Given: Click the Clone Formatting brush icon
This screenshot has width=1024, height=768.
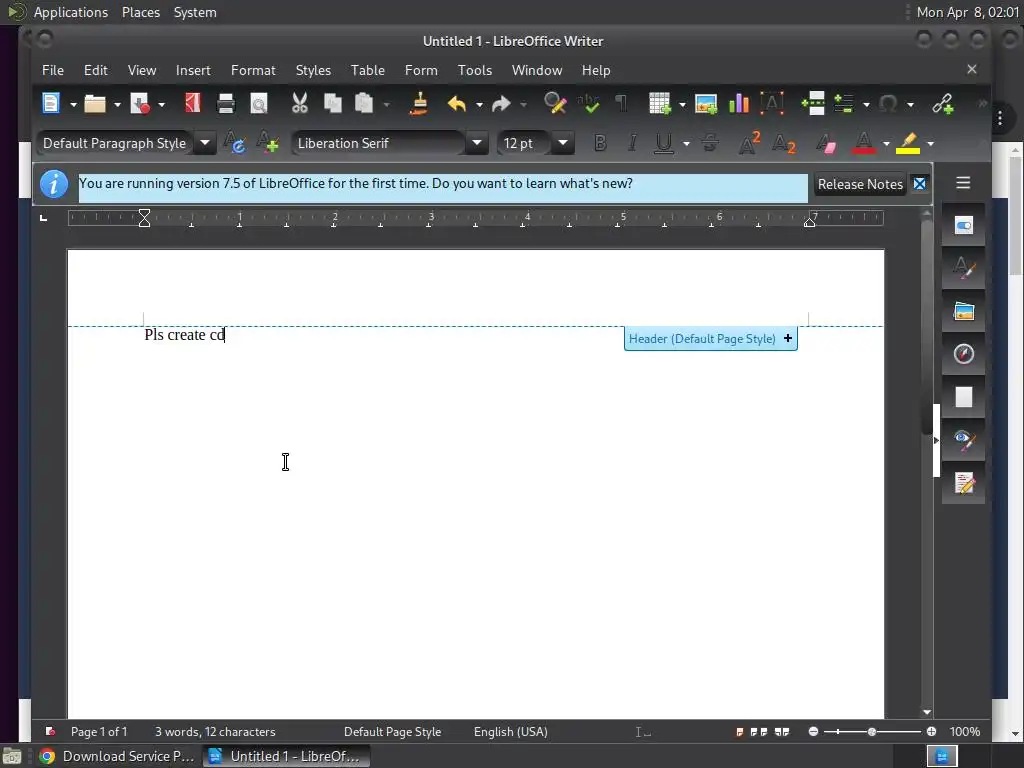Looking at the screenshot, I should coord(419,103).
